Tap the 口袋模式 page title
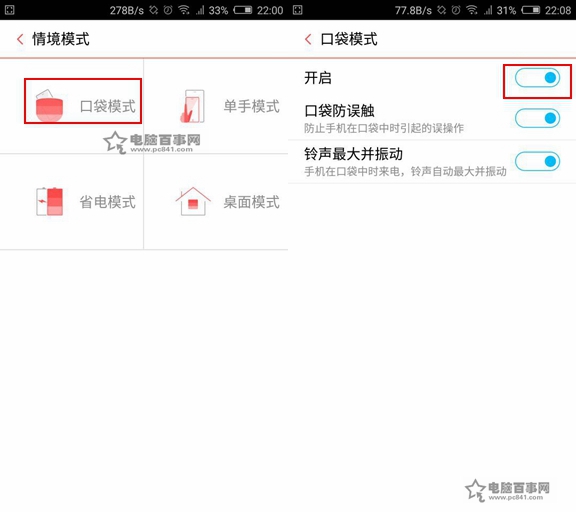Viewport: 576px width, 512px height. (349, 39)
